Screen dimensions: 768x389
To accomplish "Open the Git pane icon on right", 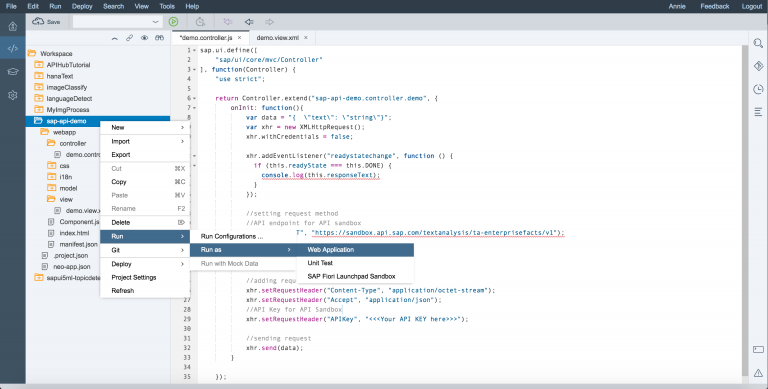I will [x=758, y=66].
